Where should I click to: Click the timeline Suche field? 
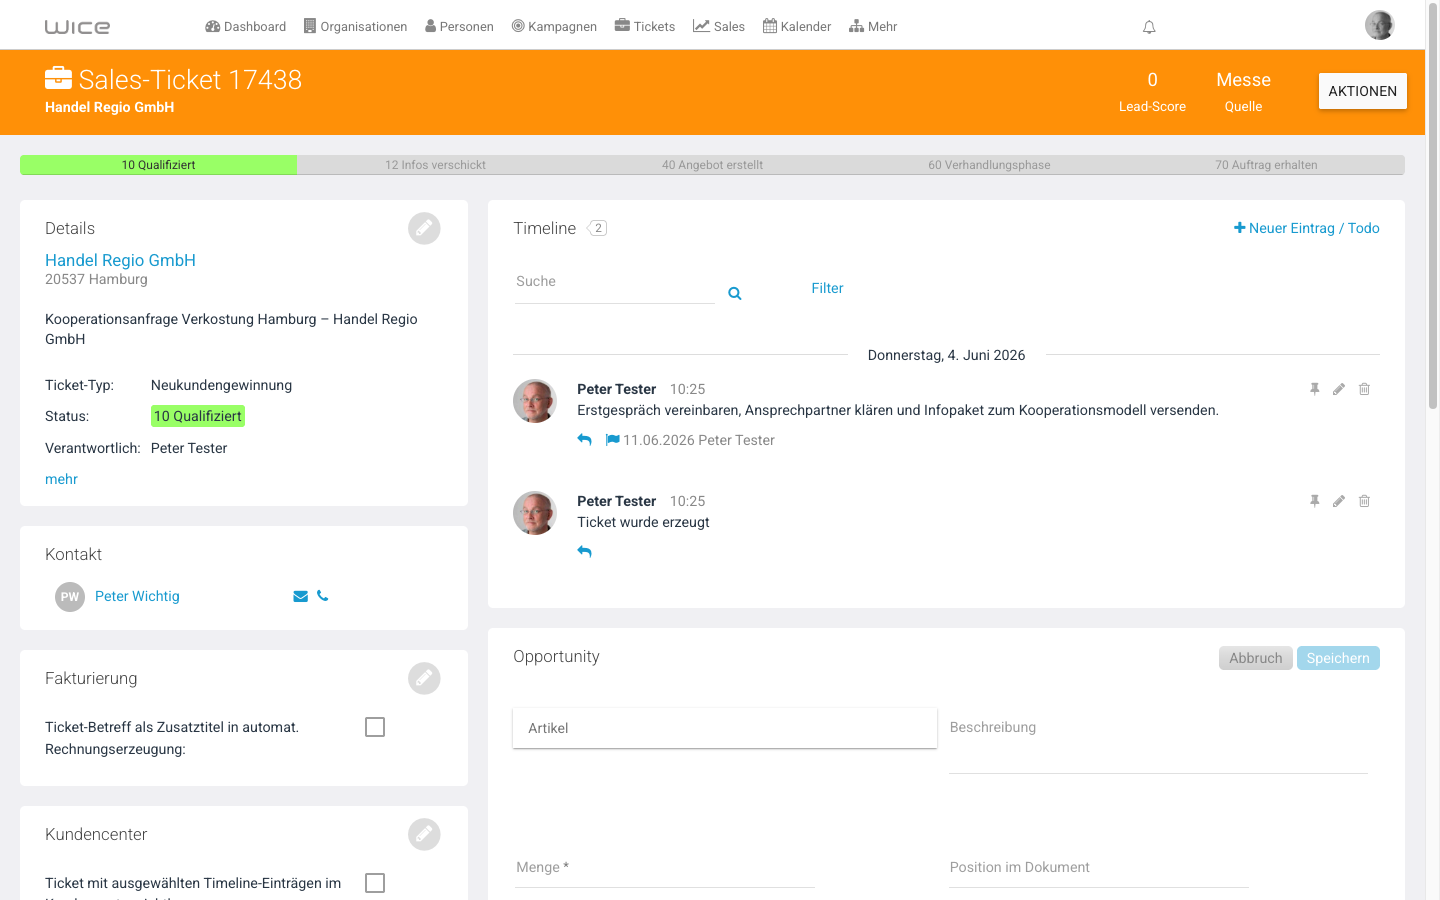click(614, 283)
